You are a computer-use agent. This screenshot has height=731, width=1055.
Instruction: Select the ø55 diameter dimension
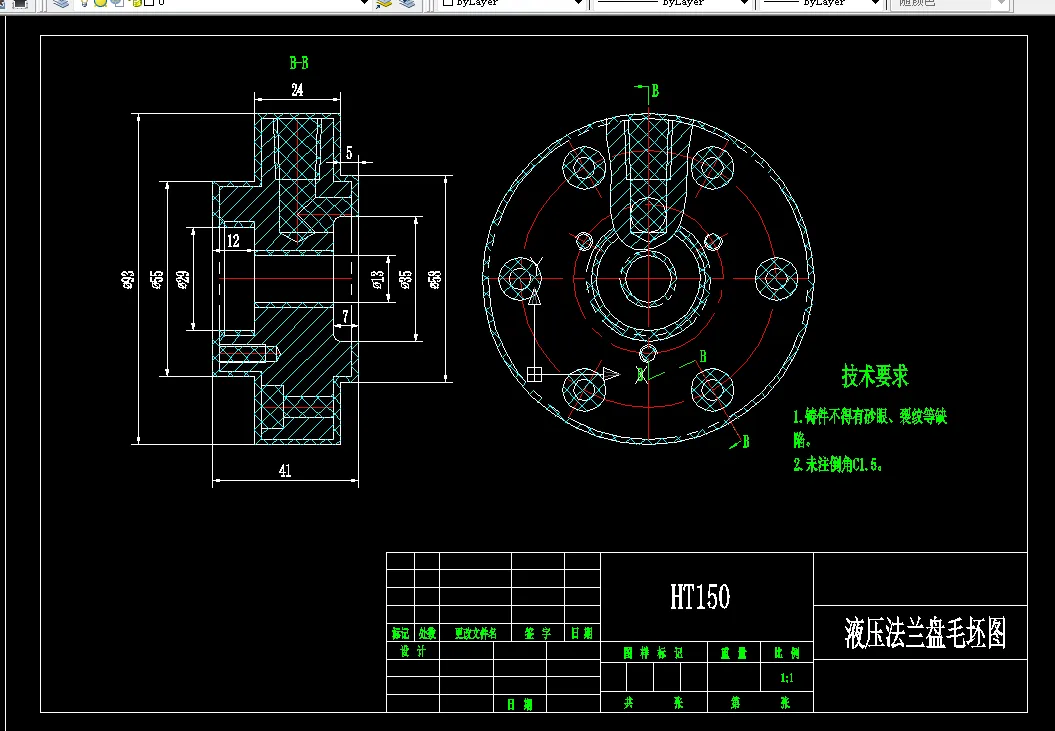pos(156,279)
